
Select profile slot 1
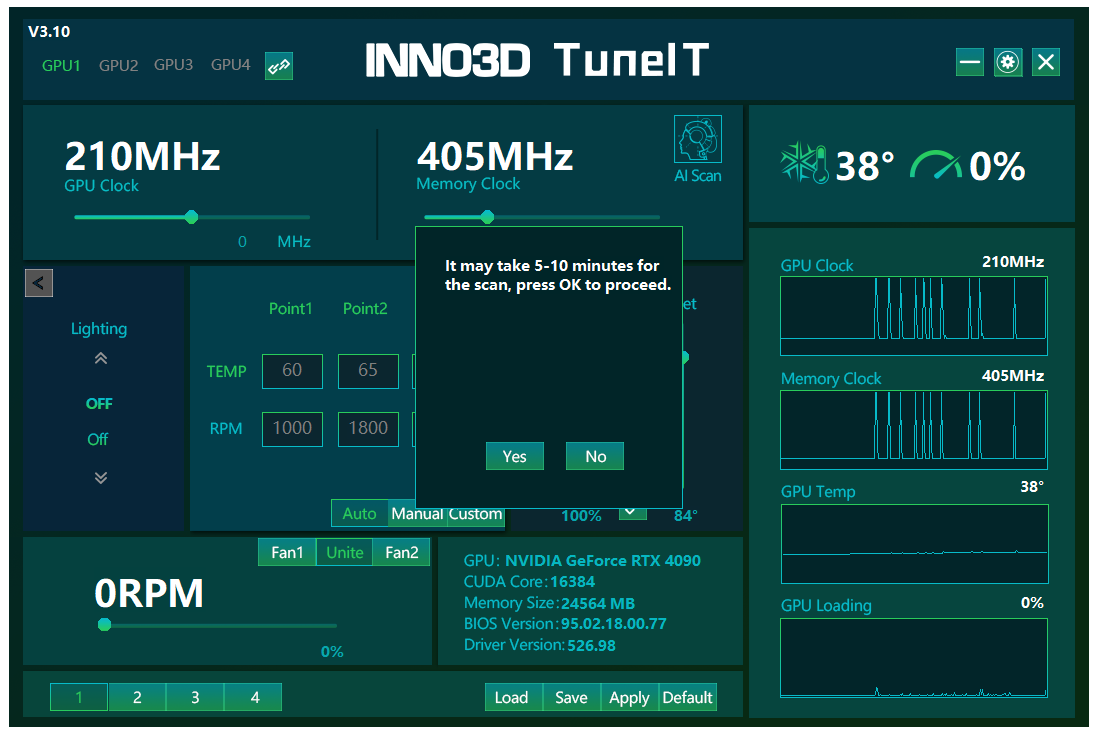79,697
